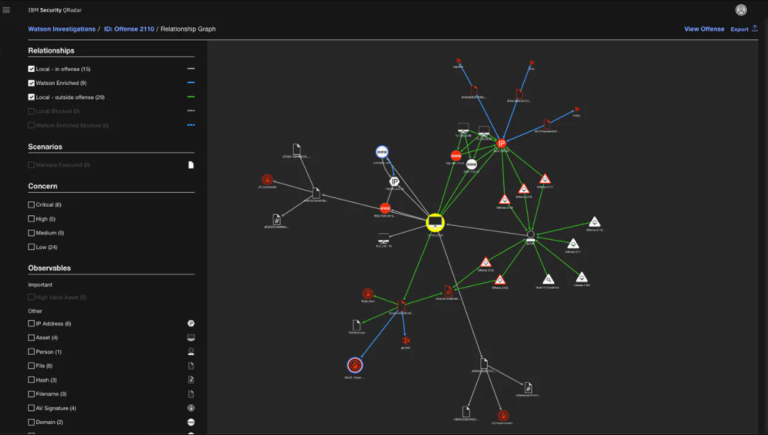The height and width of the screenshot is (435, 768).
Task: Click the AV Signature legend icon
Action: 191,408
